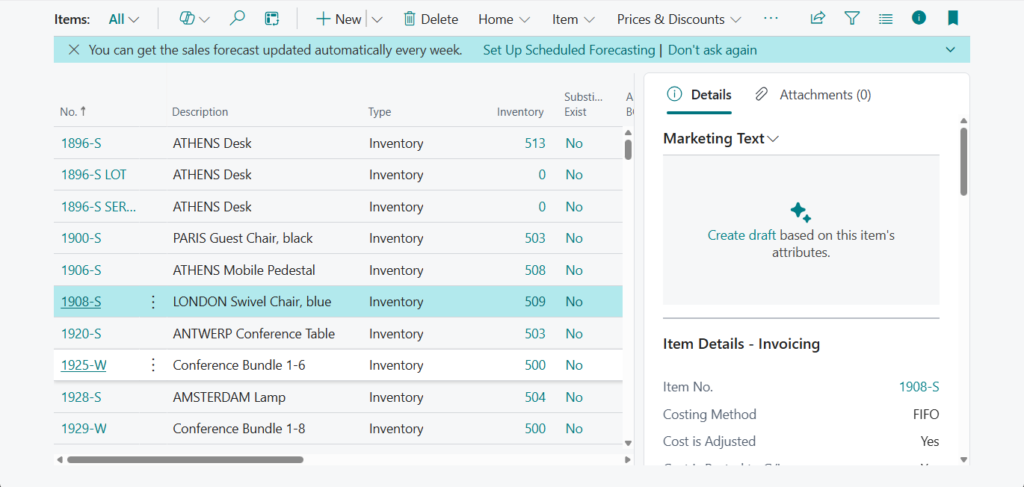Open the Prices & Discounts menu

click(x=679, y=19)
